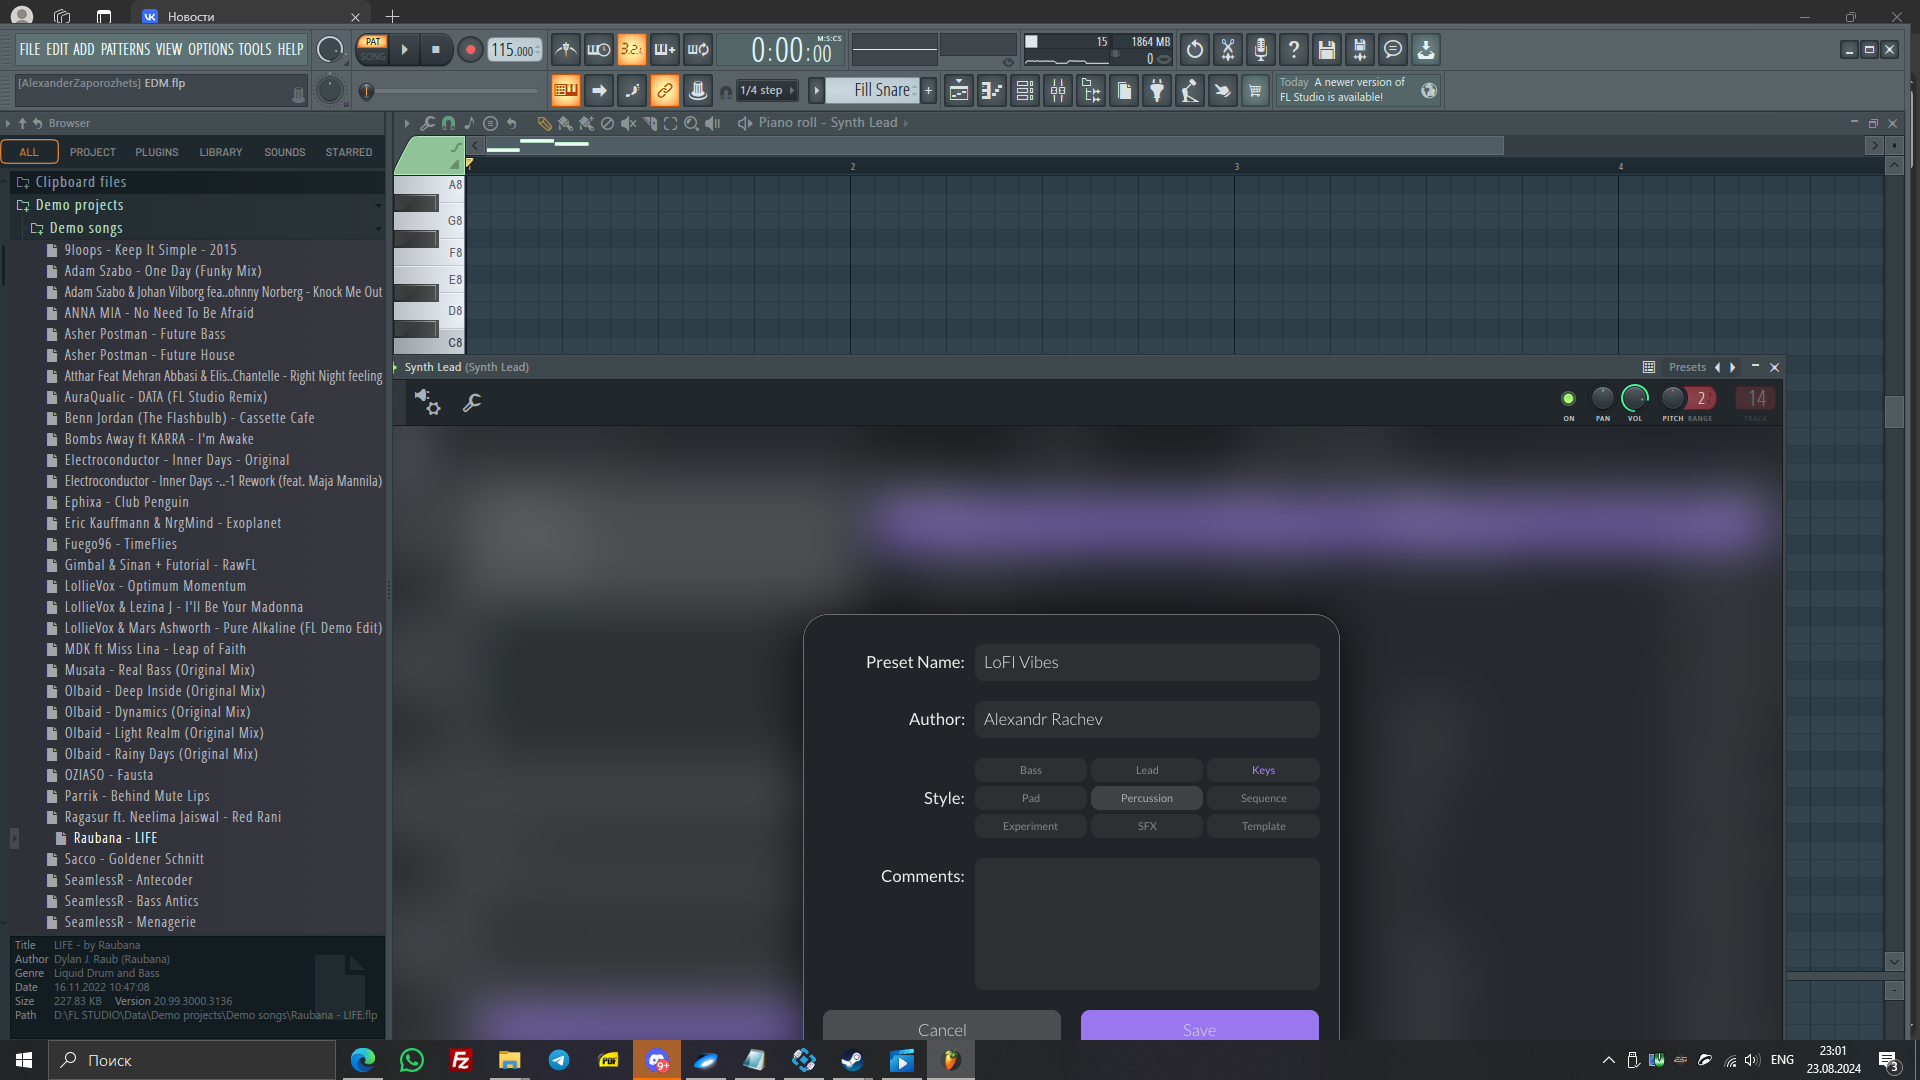
Task: Click the Comments text field
Action: pos(1146,923)
